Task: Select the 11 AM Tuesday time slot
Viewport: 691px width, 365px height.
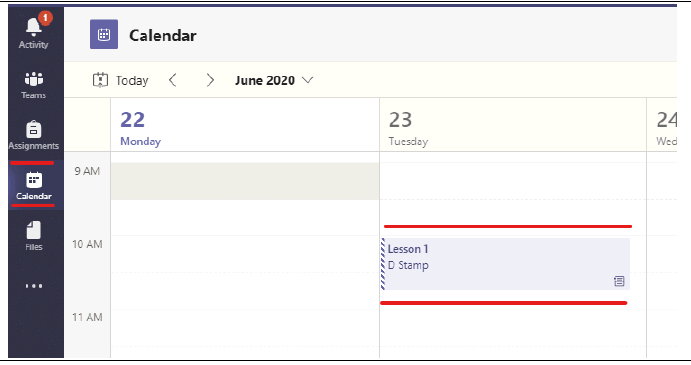Action: [x=513, y=328]
